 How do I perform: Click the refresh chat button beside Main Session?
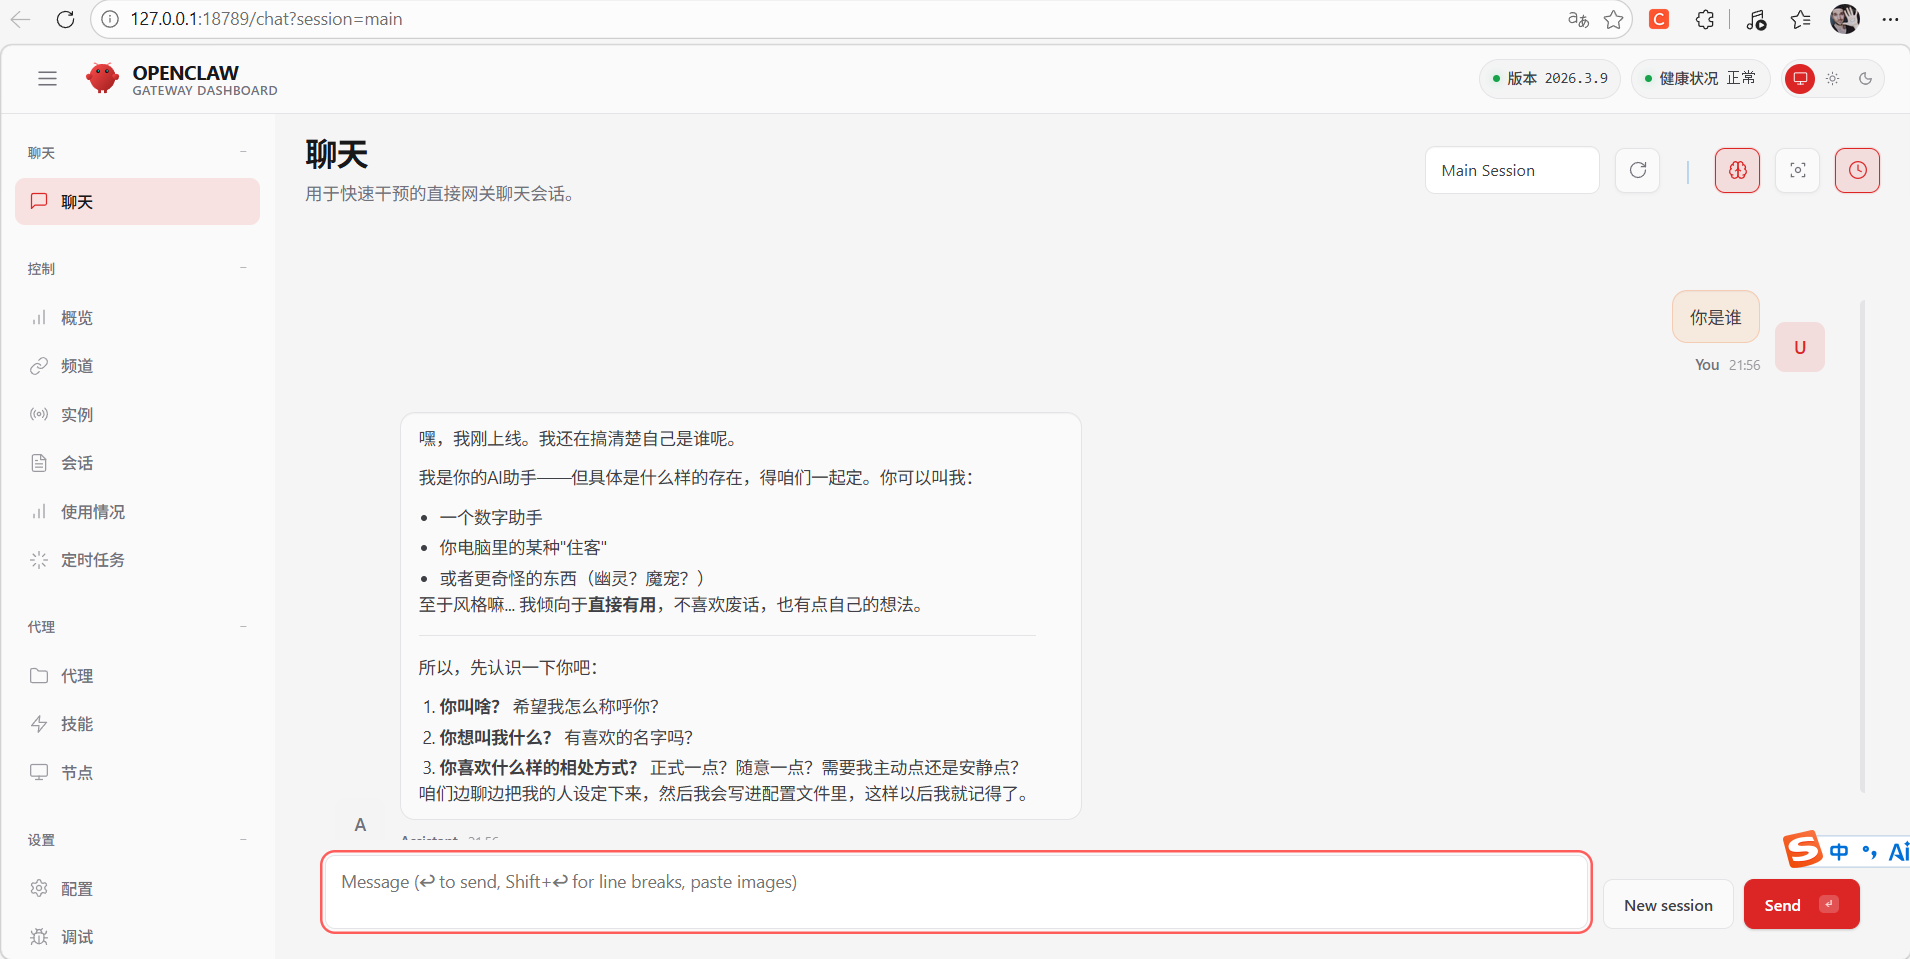(1638, 170)
